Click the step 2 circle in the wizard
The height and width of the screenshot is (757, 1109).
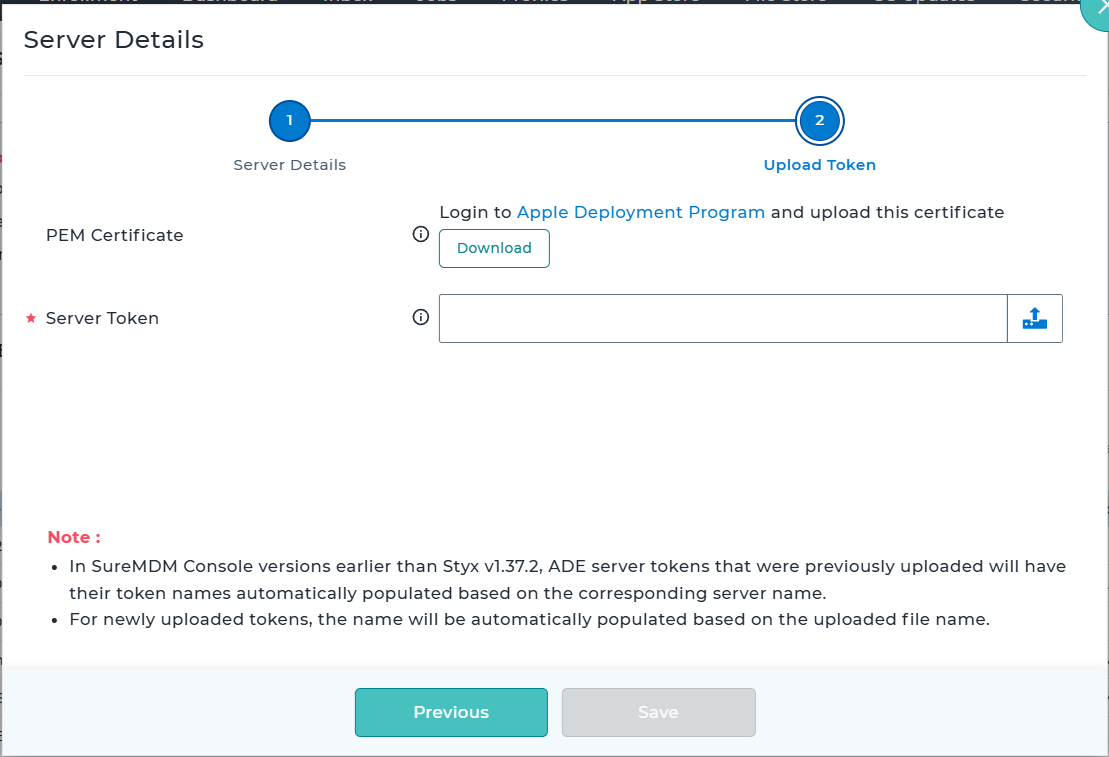click(819, 121)
